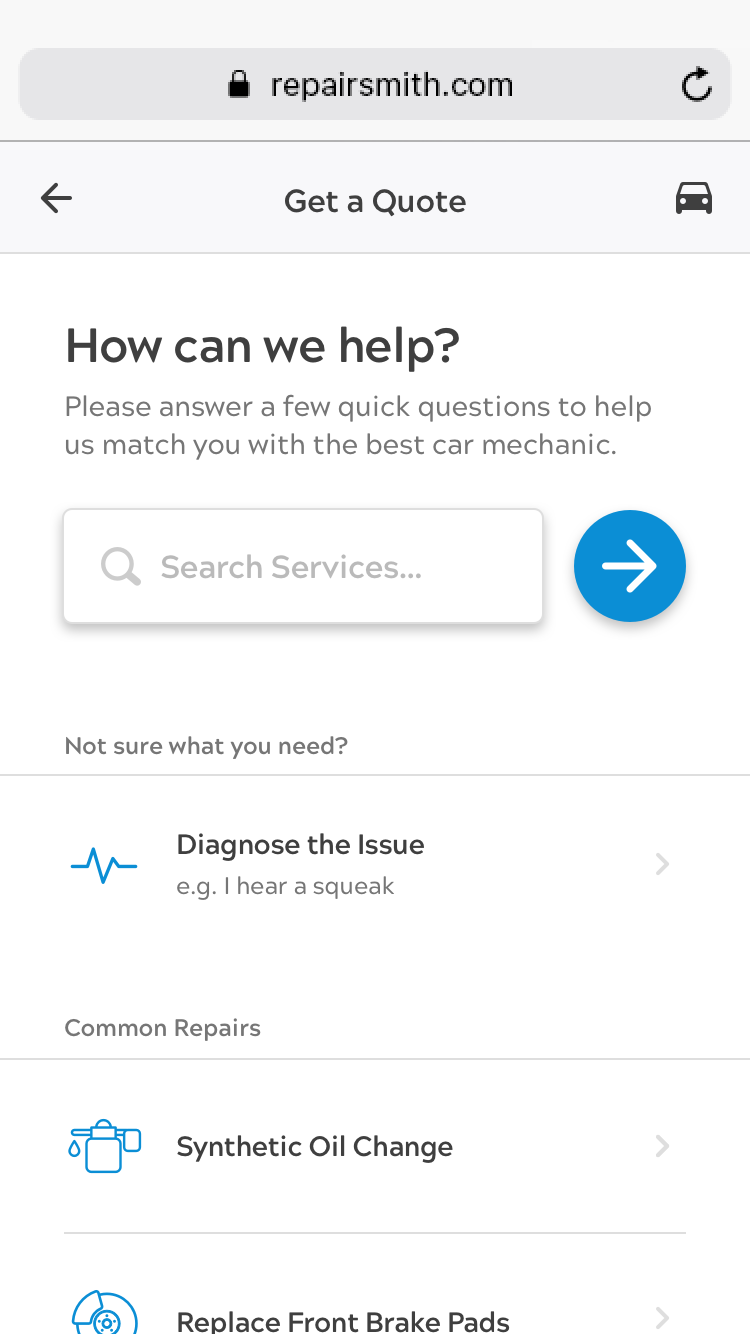Tap the How can we help heading
Image resolution: width=750 pixels, height=1334 pixels.
click(x=262, y=346)
